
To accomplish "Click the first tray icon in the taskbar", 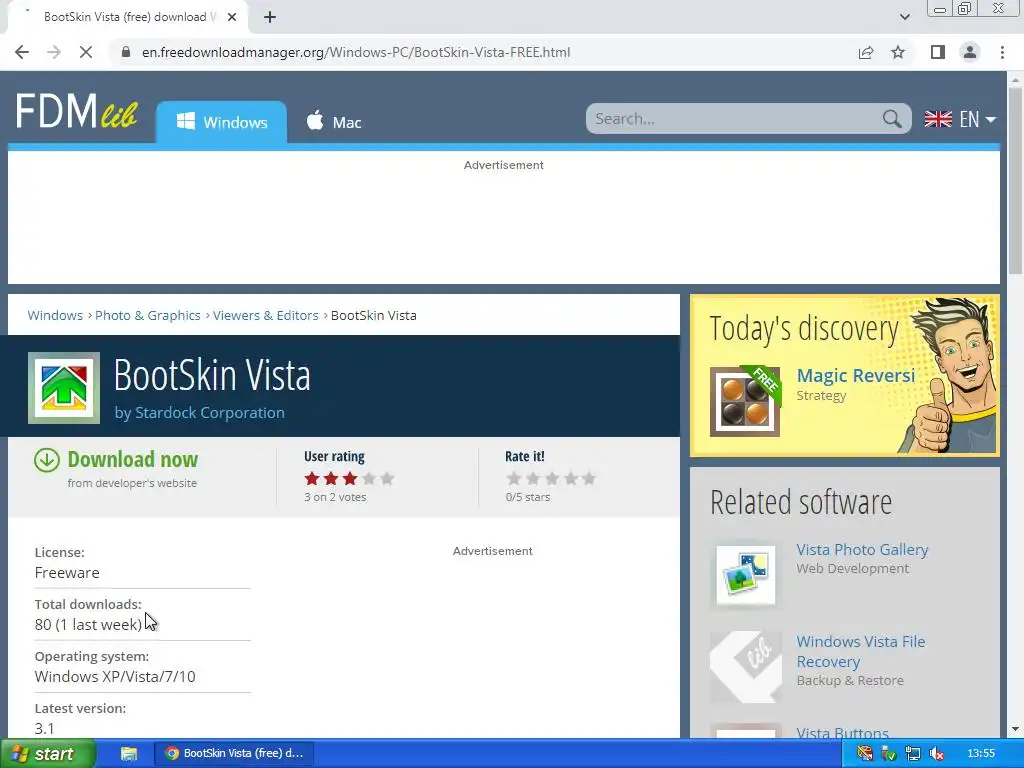I will (x=865, y=754).
